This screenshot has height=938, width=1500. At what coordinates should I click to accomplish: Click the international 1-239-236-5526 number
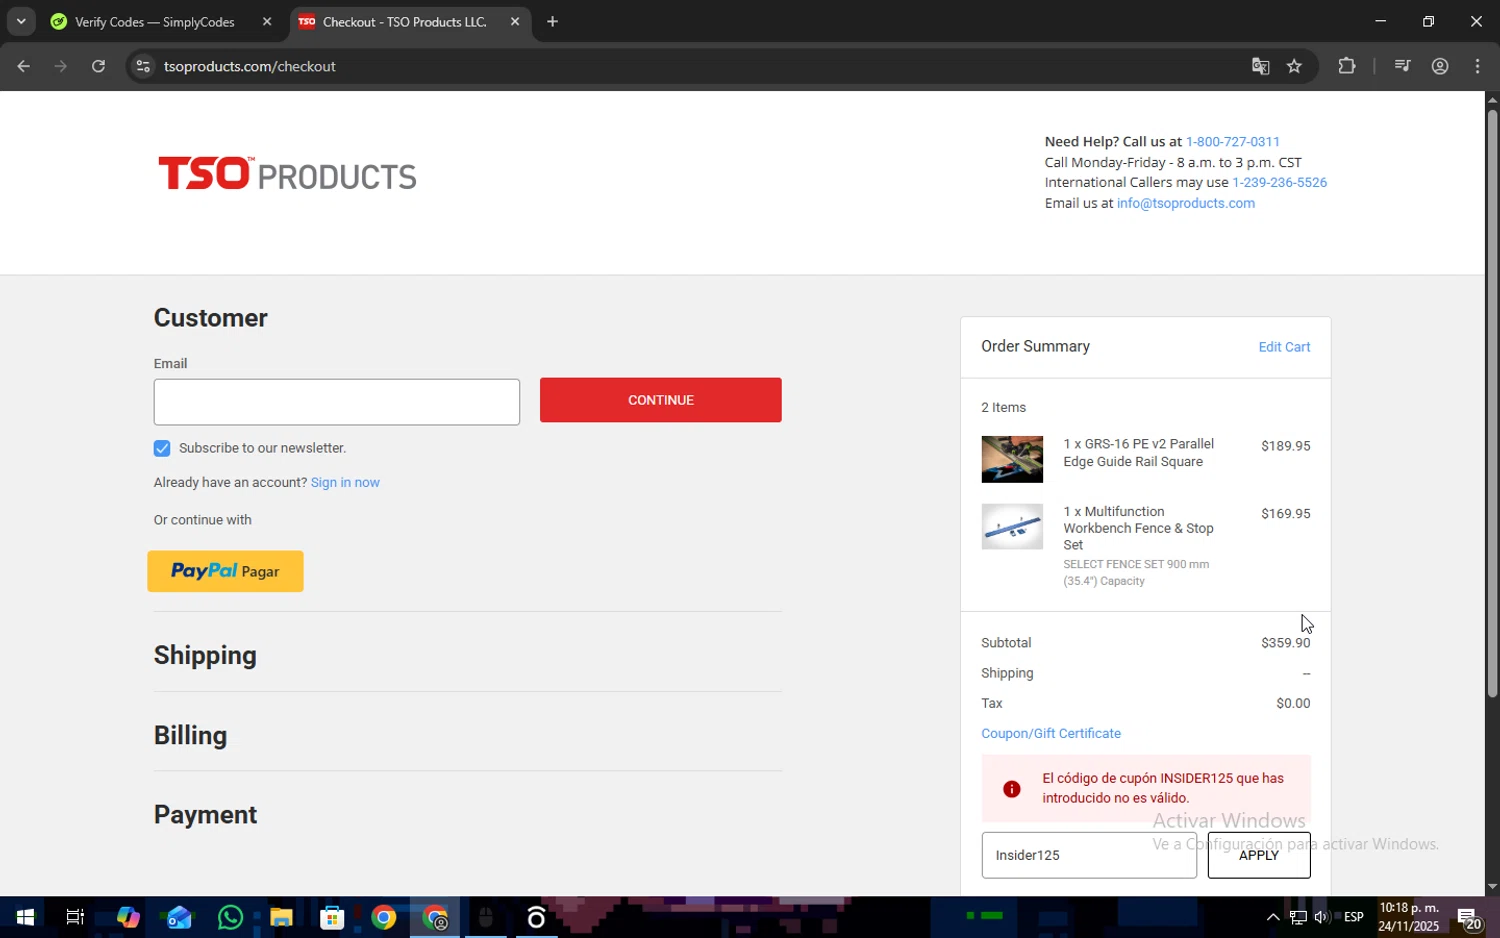1279,182
